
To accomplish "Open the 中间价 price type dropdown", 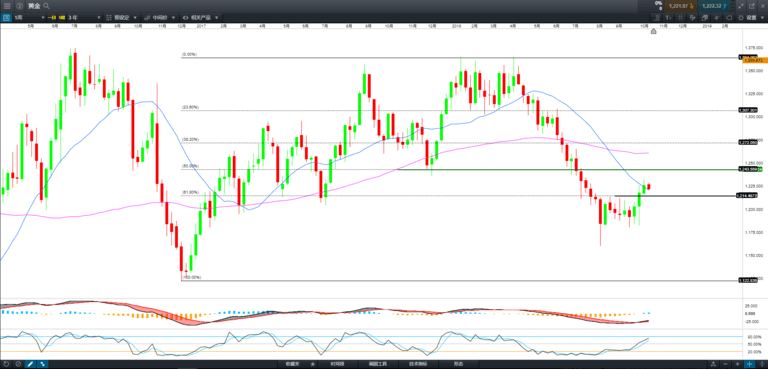I will tap(160, 18).
